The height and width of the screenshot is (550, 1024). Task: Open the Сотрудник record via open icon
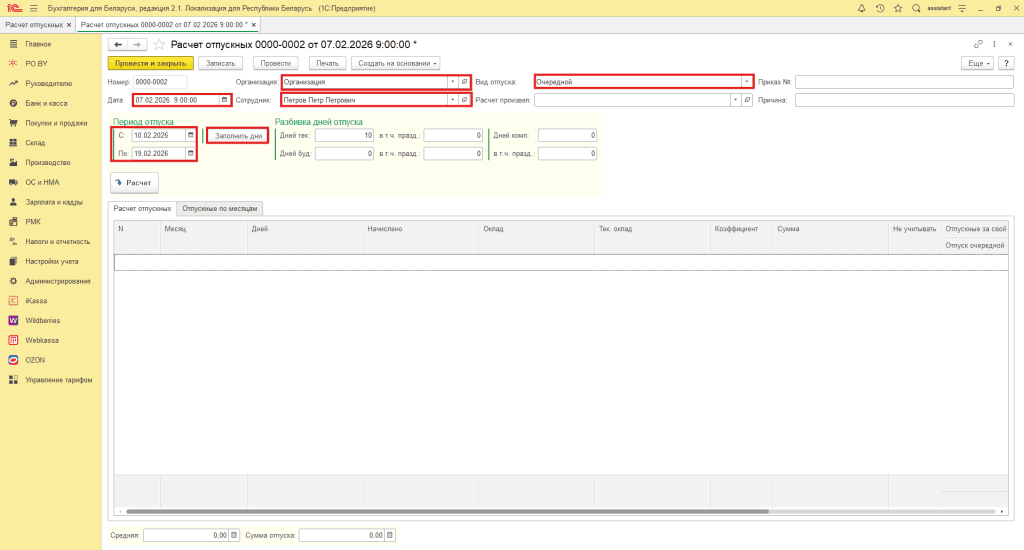[464, 100]
